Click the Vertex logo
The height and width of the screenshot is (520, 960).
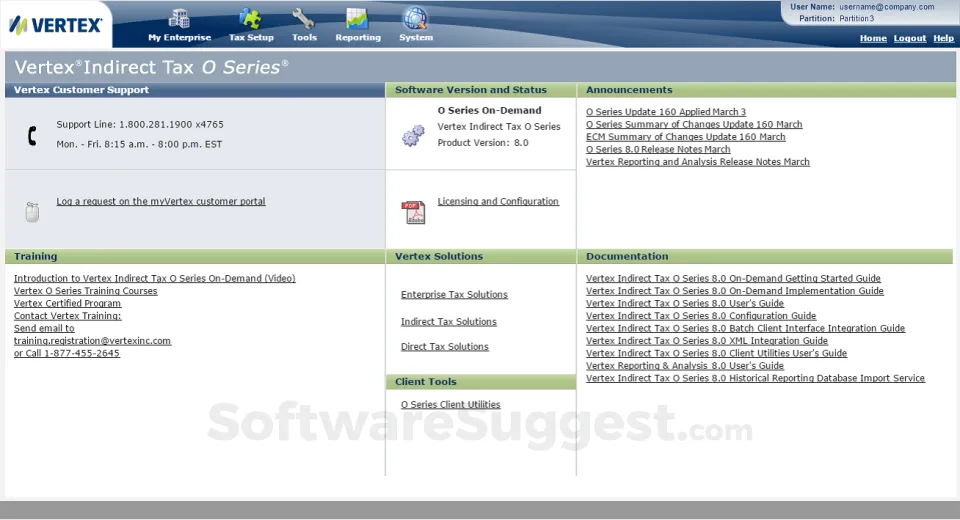[x=55, y=25]
